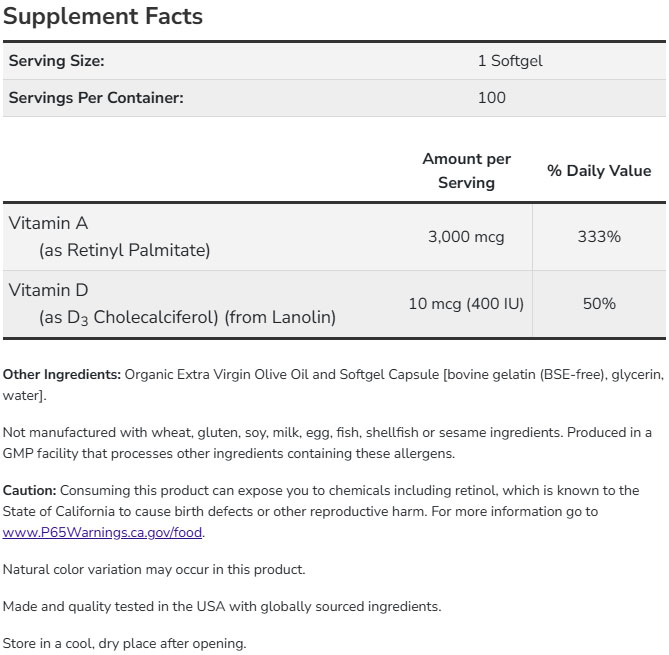Click the % Daily Value column header

click(x=599, y=171)
